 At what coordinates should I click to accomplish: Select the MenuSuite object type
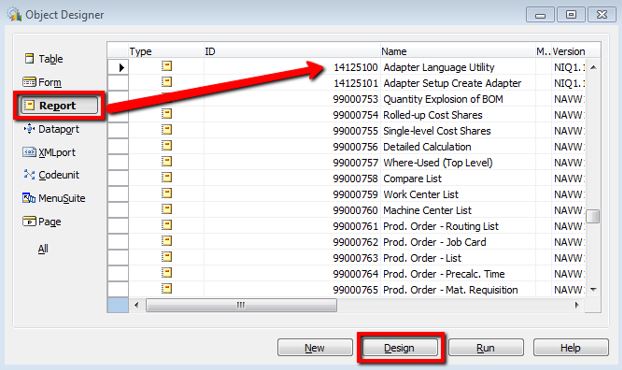[54, 198]
